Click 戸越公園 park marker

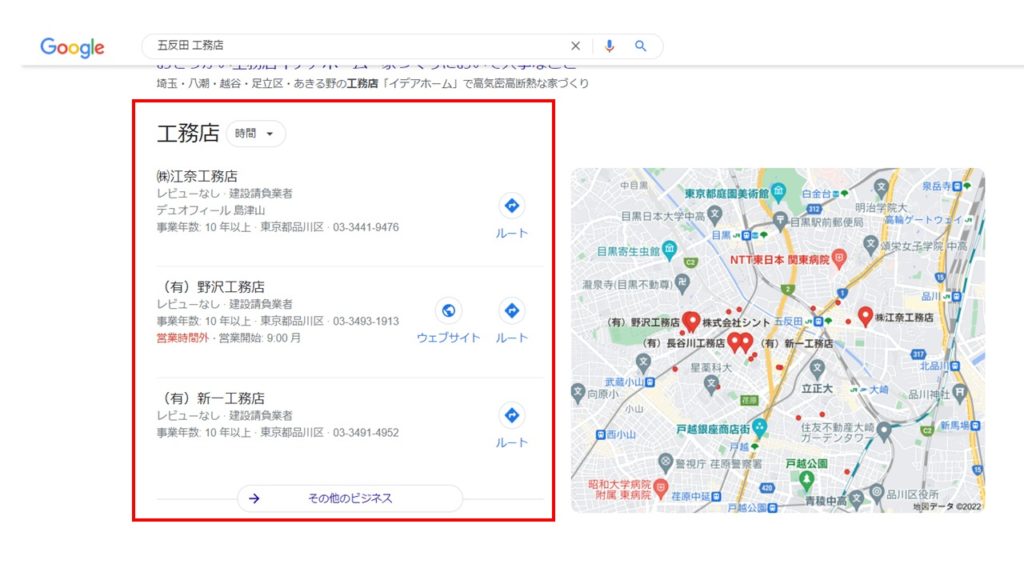click(x=807, y=480)
